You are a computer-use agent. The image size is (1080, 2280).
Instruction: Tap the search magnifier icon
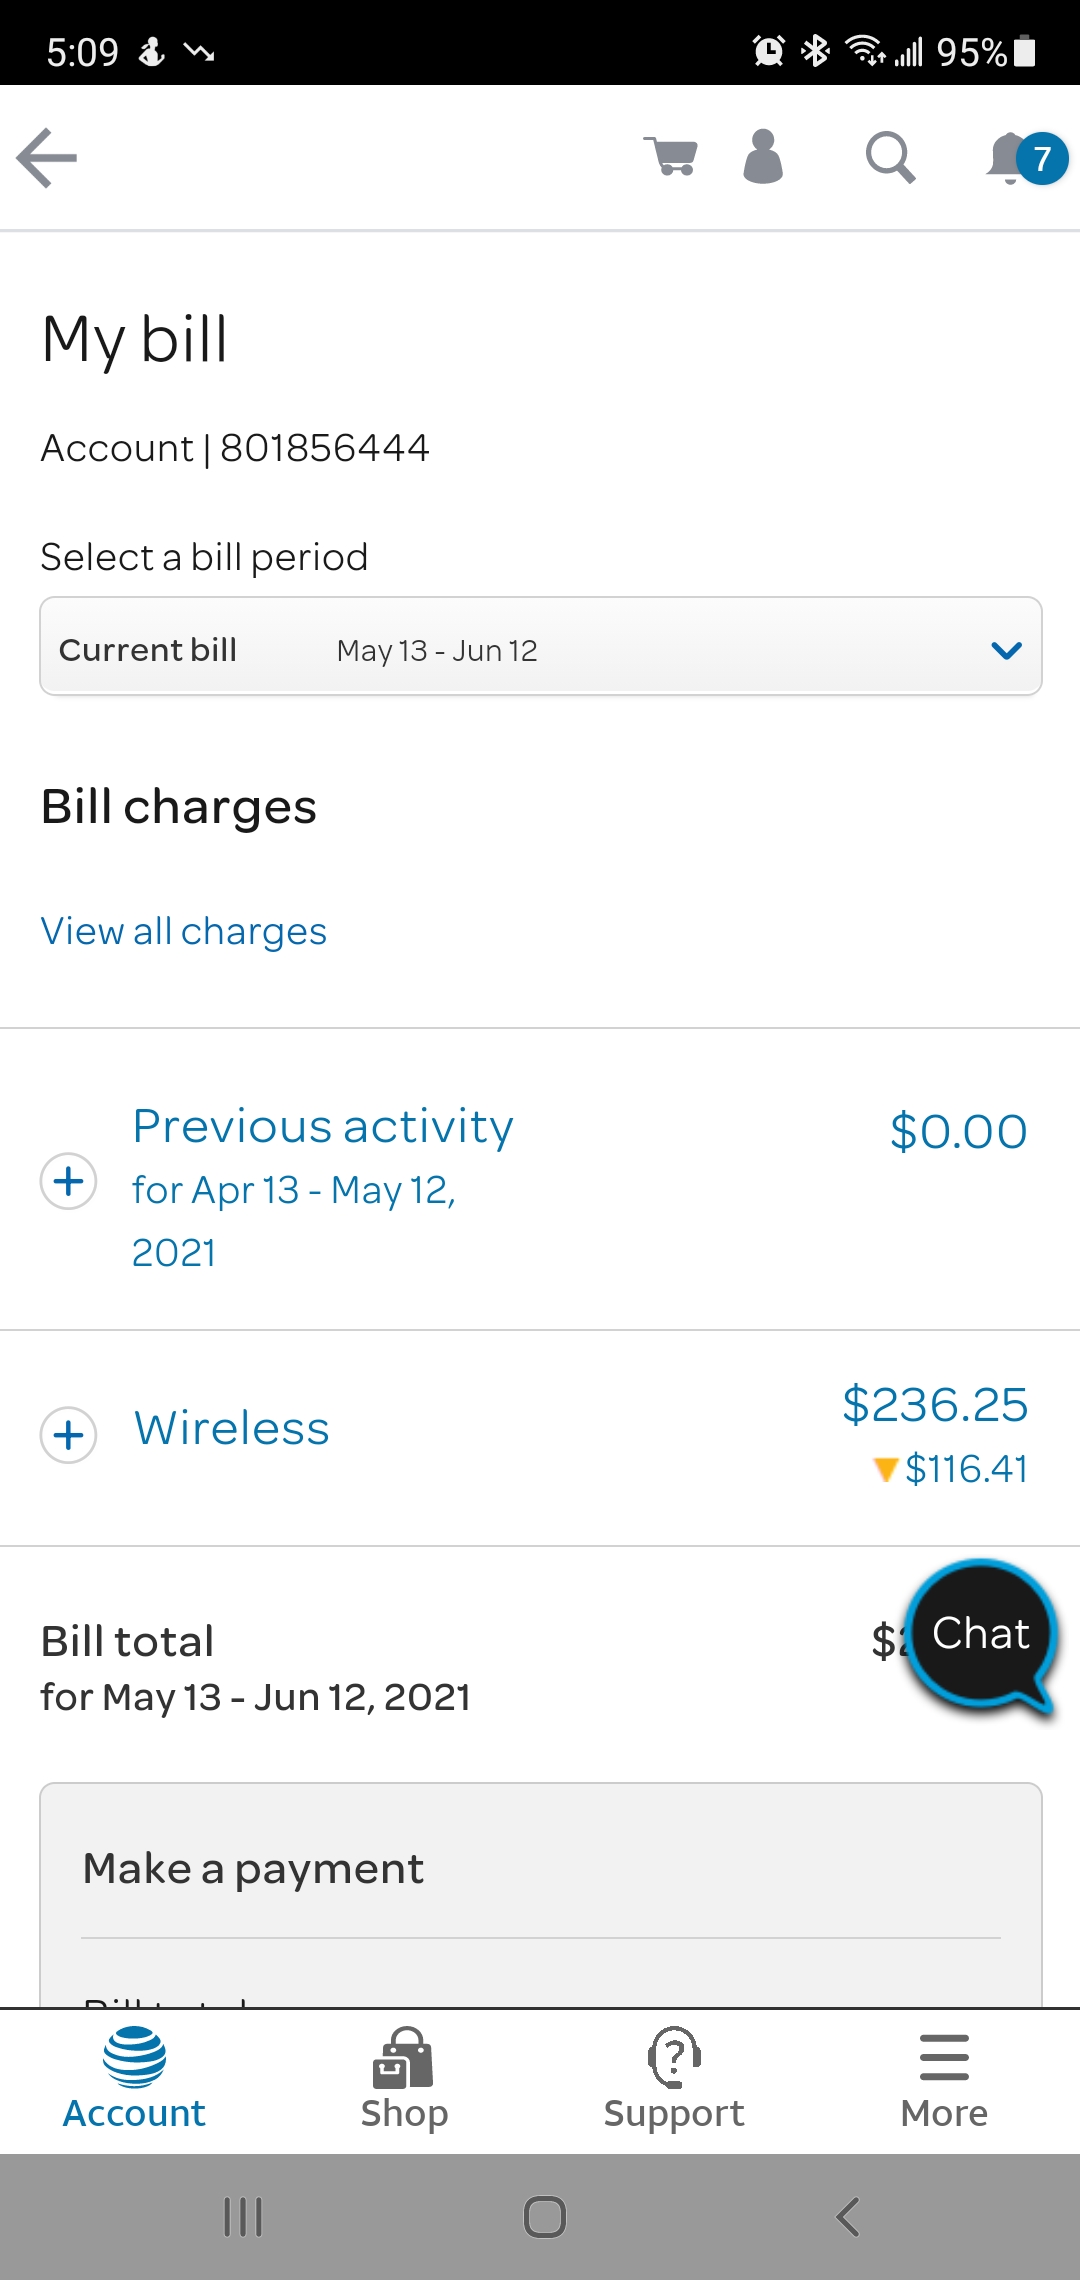pos(889,158)
